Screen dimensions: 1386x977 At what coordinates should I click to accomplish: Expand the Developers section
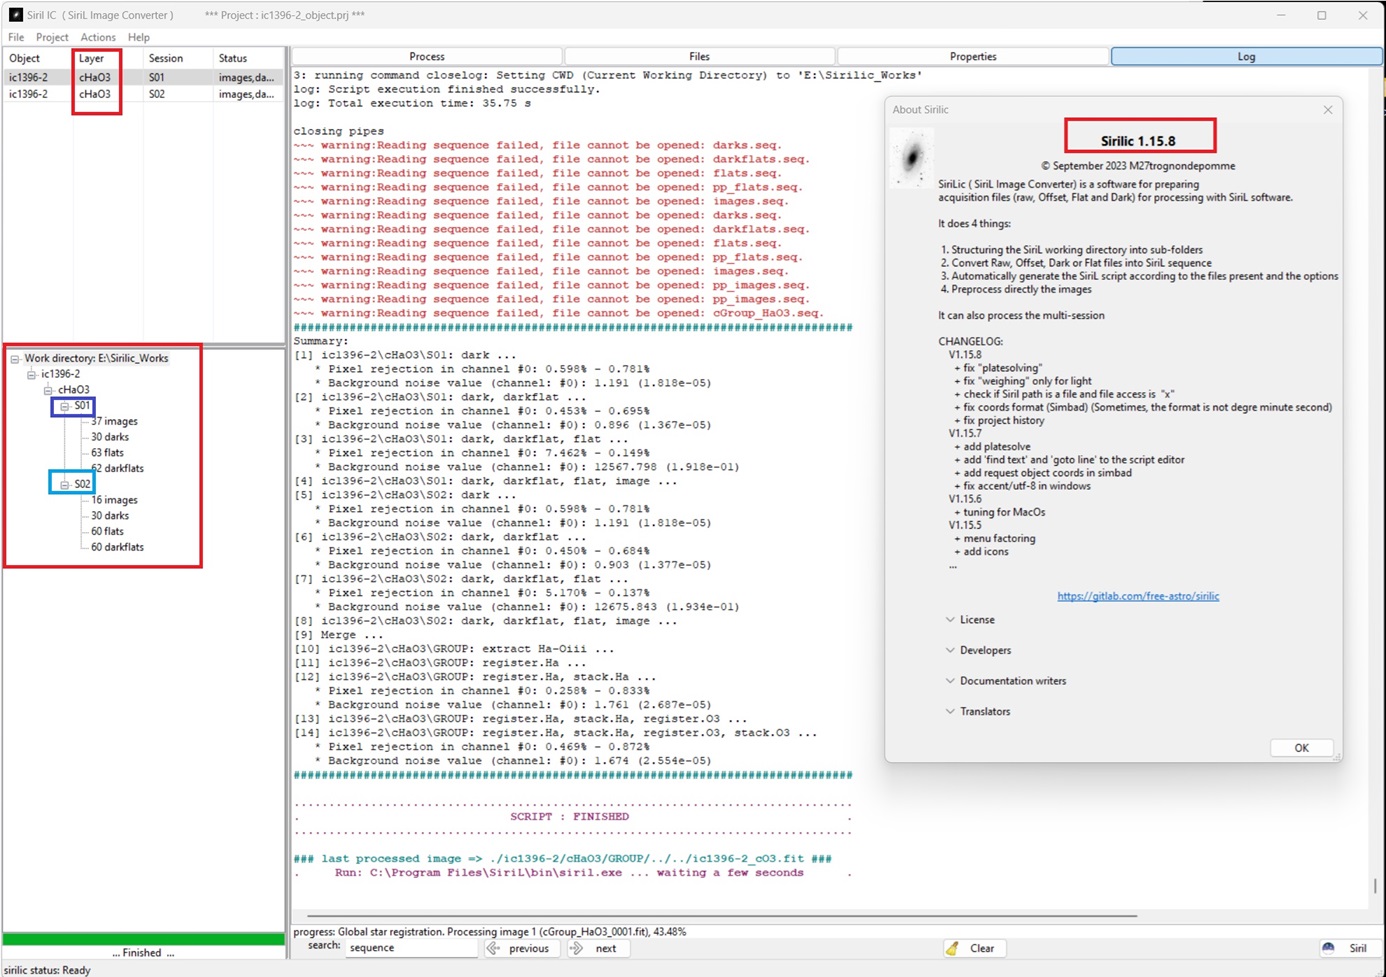pos(950,650)
